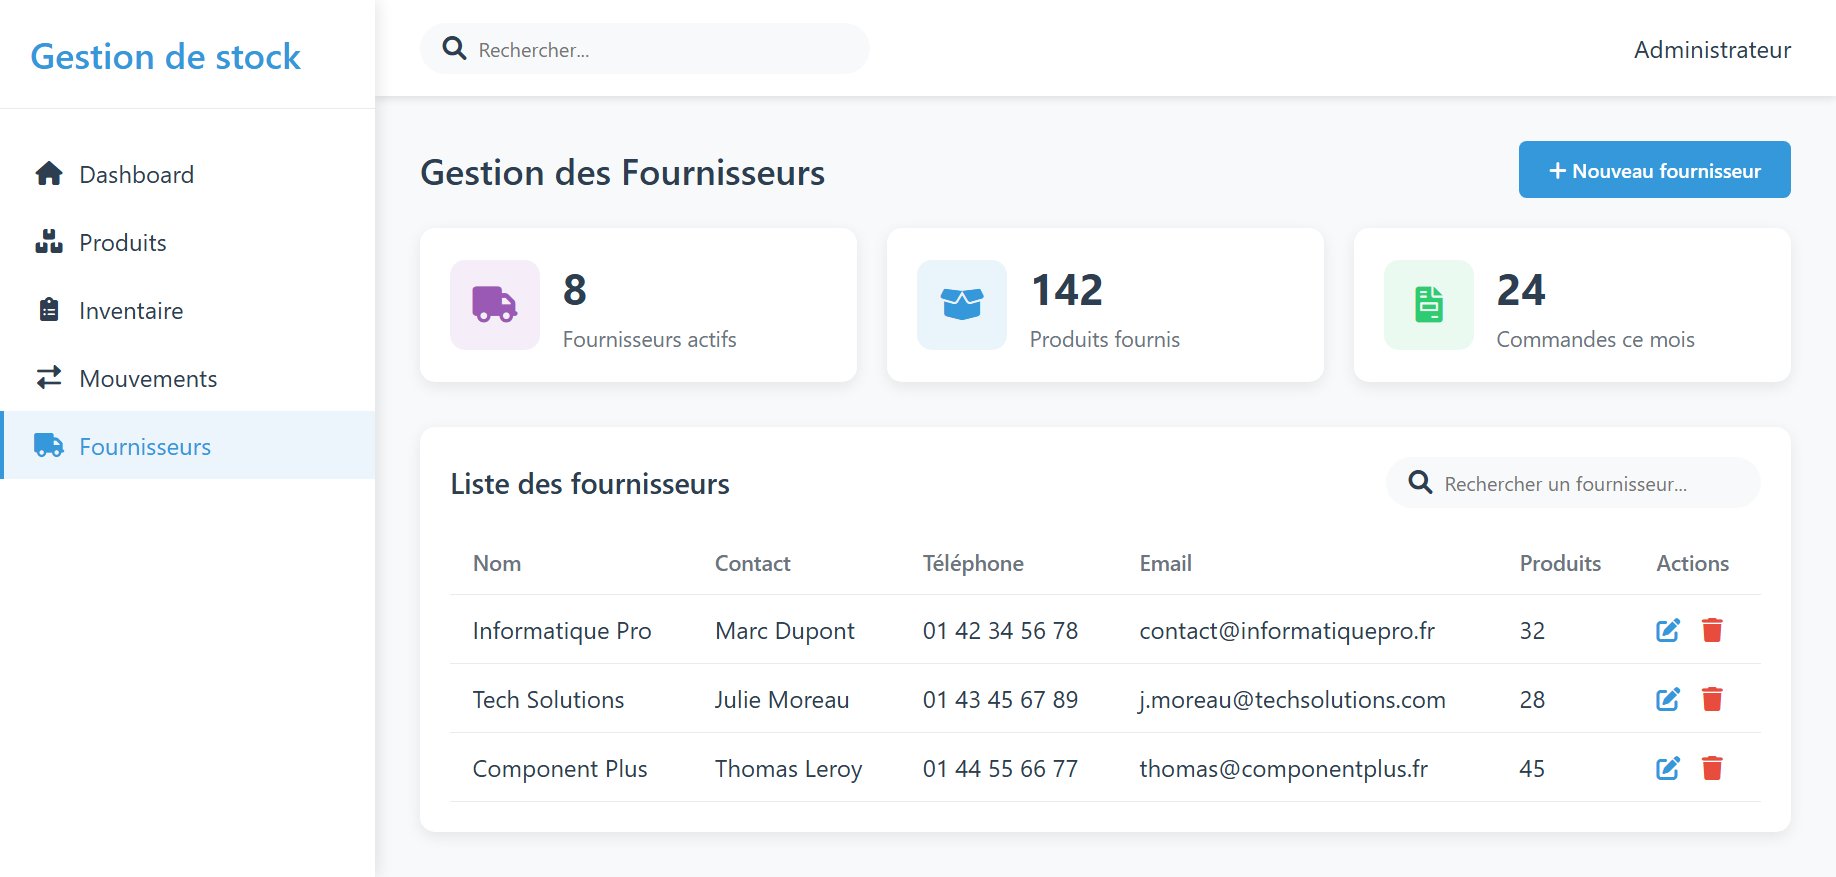Viewport: 1836px width, 877px height.
Task: Open the Dashboard menu item
Action: (136, 175)
